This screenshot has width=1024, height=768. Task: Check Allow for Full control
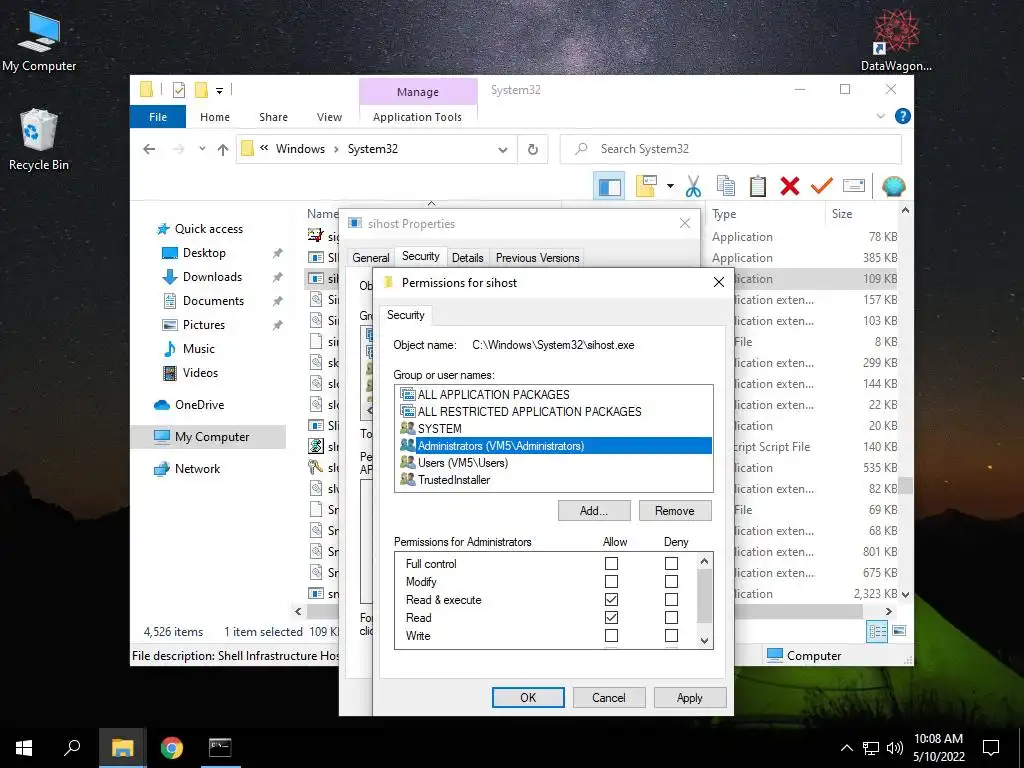pos(611,563)
